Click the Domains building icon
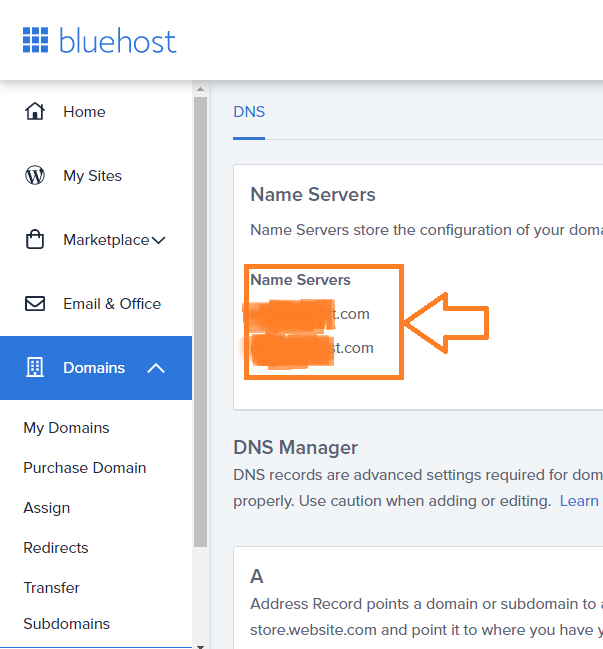 [35, 367]
